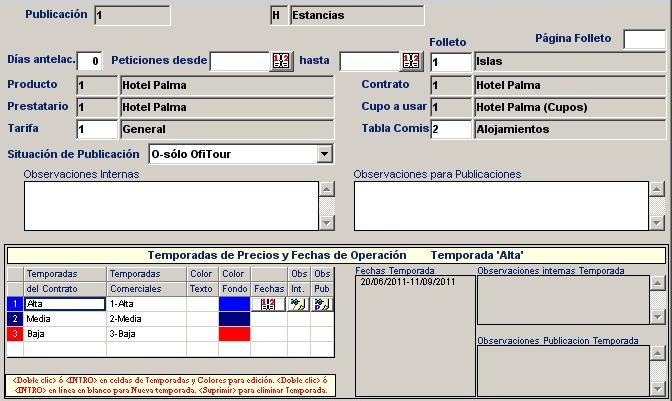672x401 pixels.
Task: Open Obs Pub notes icon for Alta
Action: [x=322, y=304]
